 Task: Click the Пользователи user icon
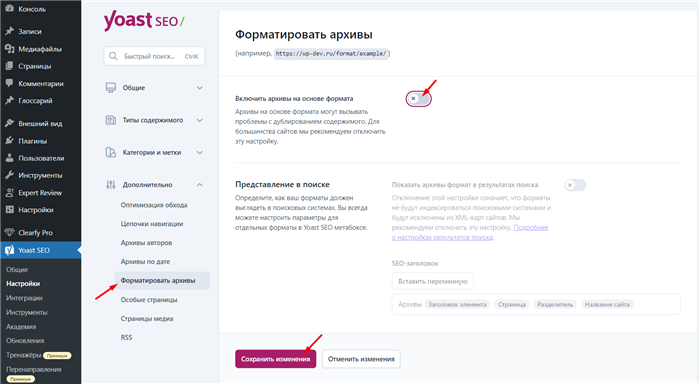point(9,158)
